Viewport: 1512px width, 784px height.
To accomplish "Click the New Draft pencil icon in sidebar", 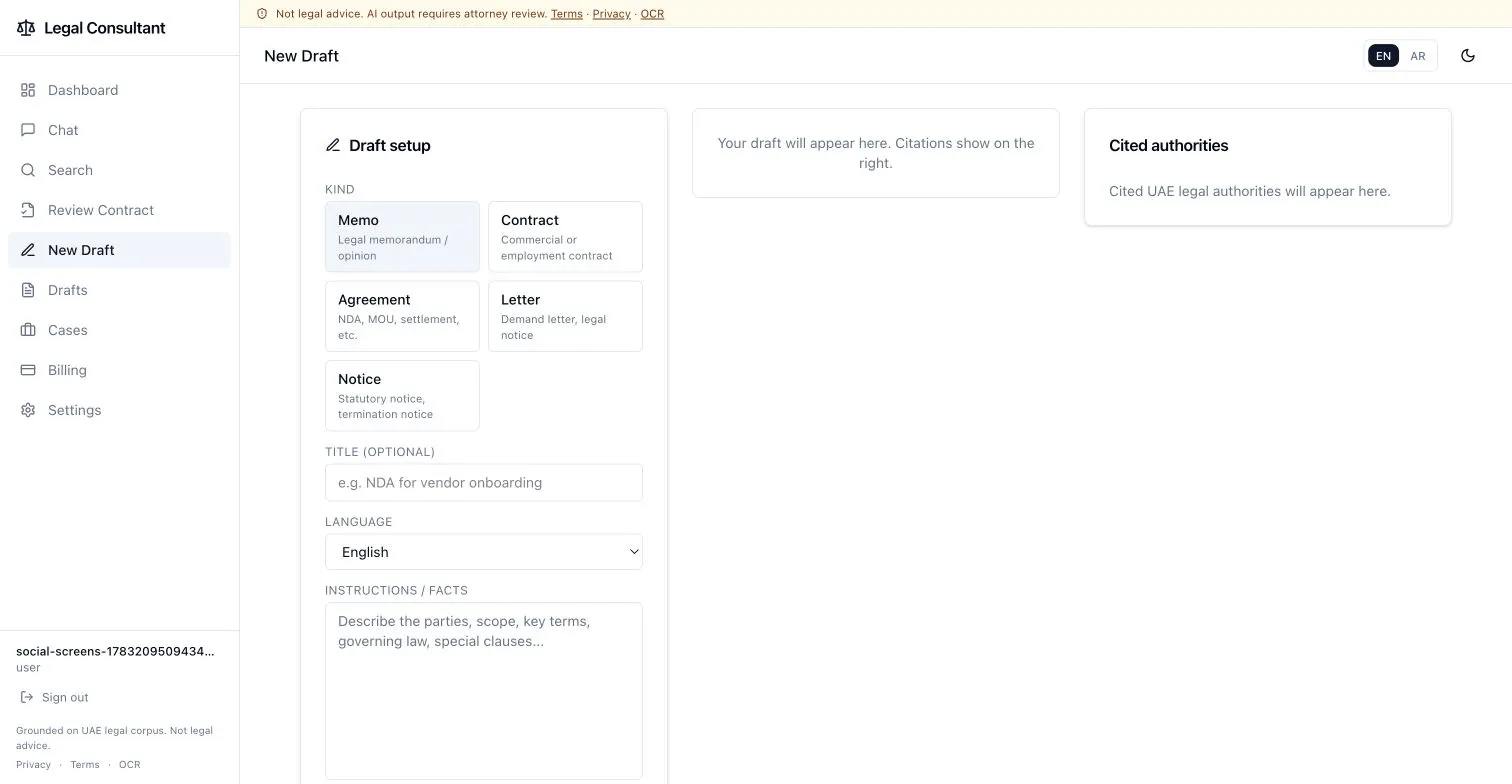I will pyautogui.click(x=28, y=250).
